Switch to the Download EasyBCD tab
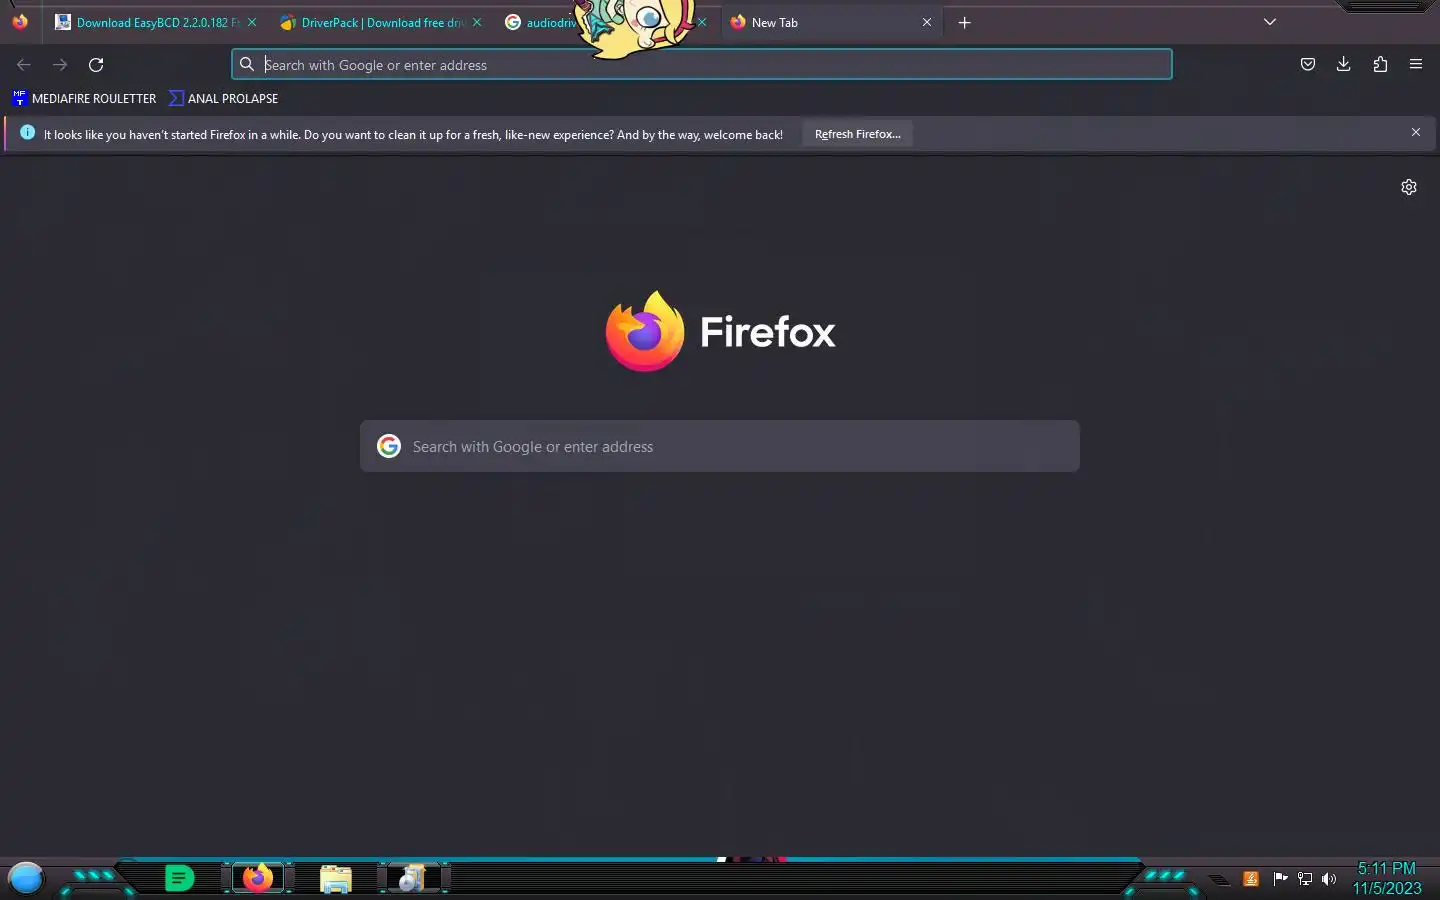1440x900 pixels. tap(148, 22)
